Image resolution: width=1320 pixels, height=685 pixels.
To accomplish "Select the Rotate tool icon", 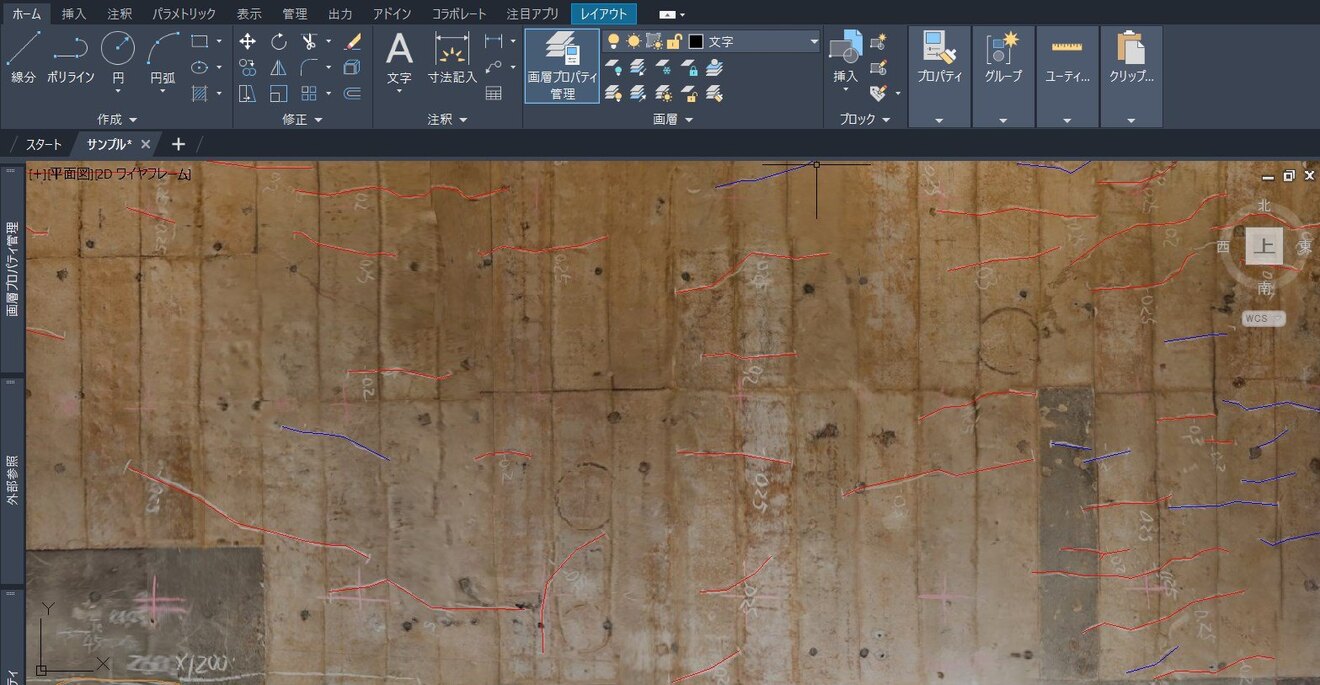I will (x=279, y=41).
